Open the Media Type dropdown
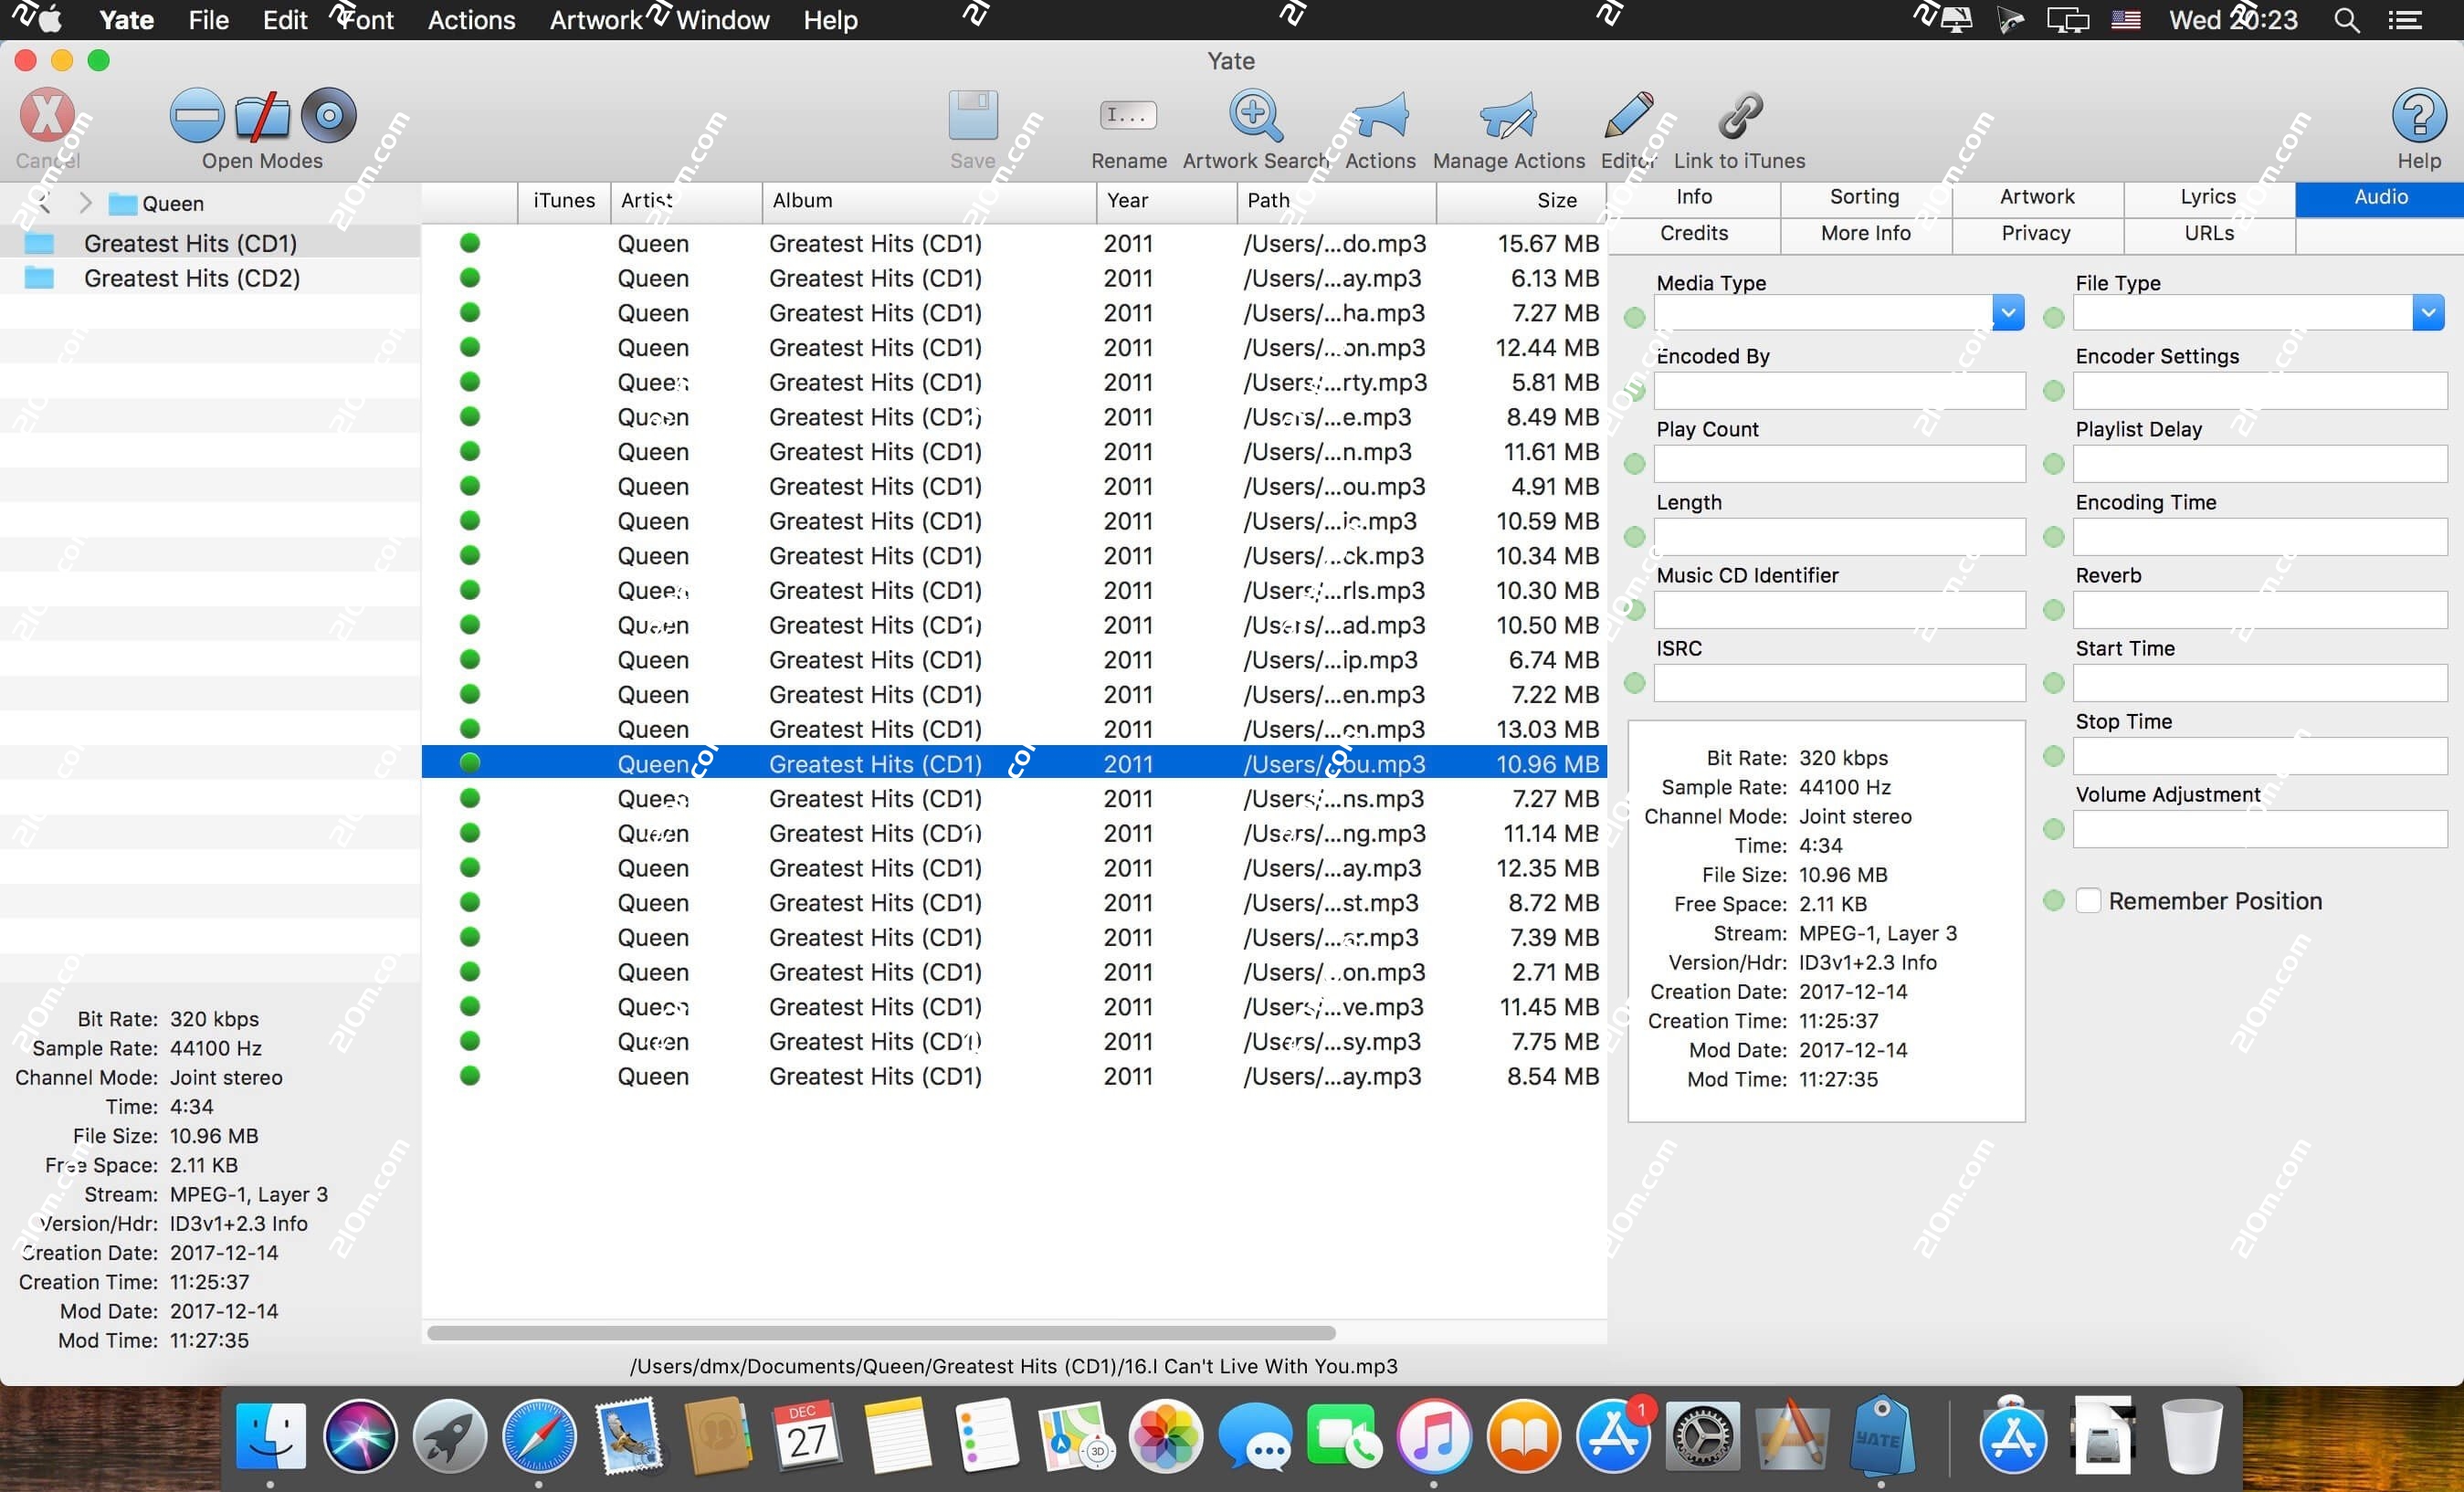2464x1492 pixels. click(2008, 312)
